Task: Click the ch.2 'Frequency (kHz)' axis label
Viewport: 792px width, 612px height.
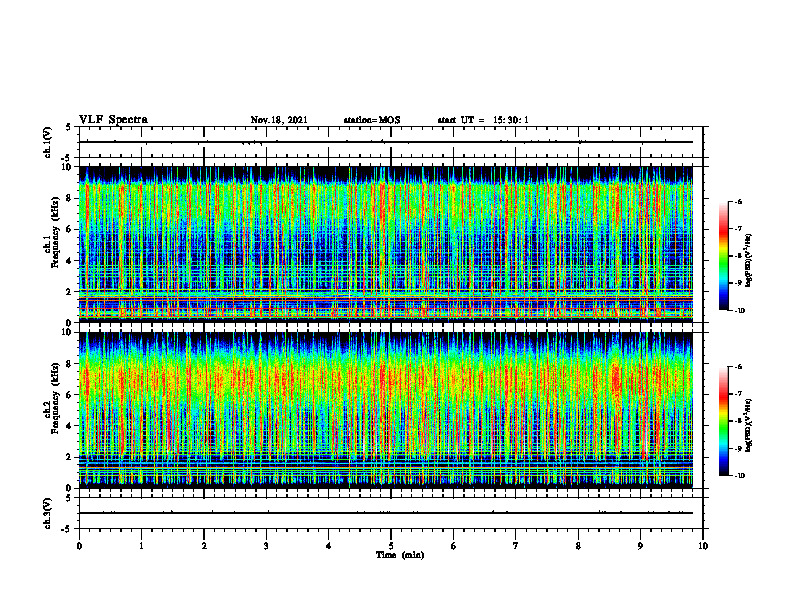Action: 55,399
